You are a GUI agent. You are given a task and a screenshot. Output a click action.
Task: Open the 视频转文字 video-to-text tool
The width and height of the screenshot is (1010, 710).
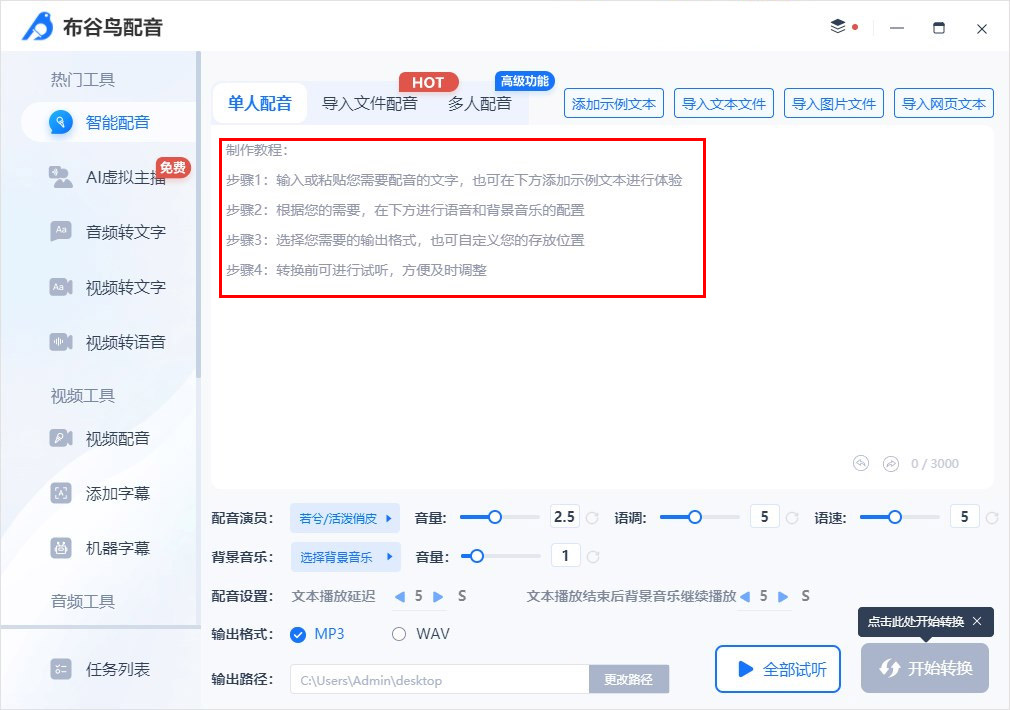click(x=104, y=287)
